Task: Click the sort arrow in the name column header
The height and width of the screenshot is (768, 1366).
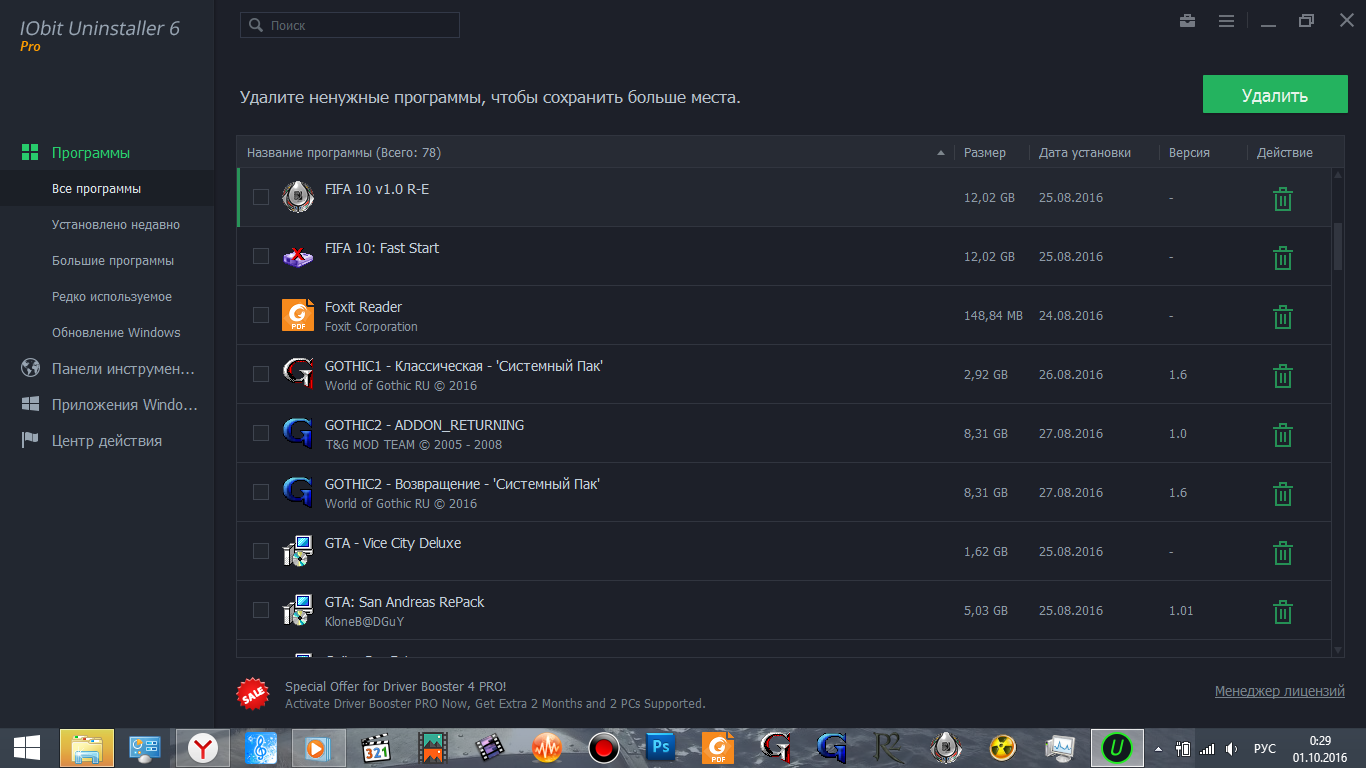Action: [x=940, y=153]
